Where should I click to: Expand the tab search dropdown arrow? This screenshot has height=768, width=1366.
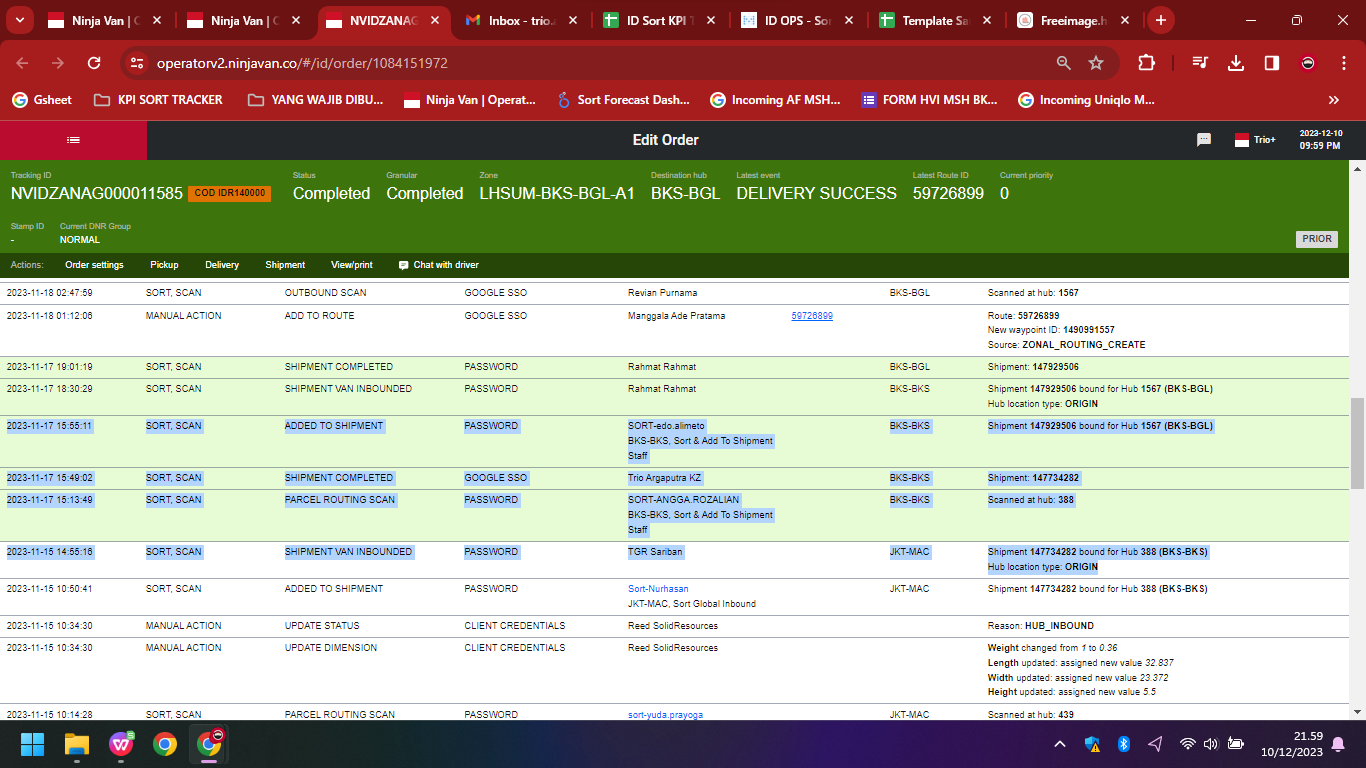point(21,20)
